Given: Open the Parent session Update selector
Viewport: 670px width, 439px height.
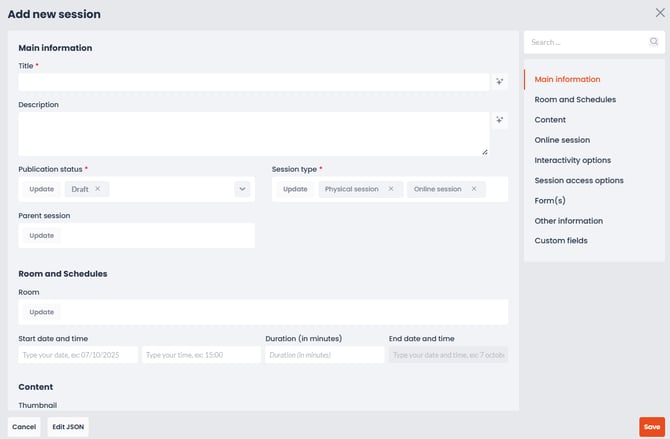Looking at the screenshot, I should (x=42, y=236).
